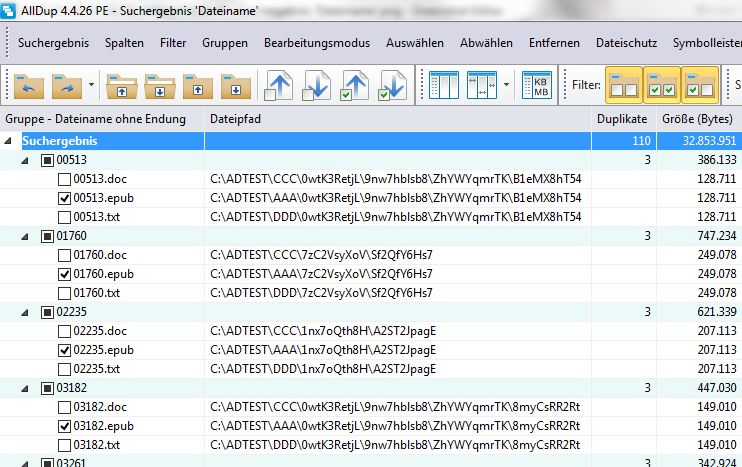Open the Filter menu

(x=173, y=43)
